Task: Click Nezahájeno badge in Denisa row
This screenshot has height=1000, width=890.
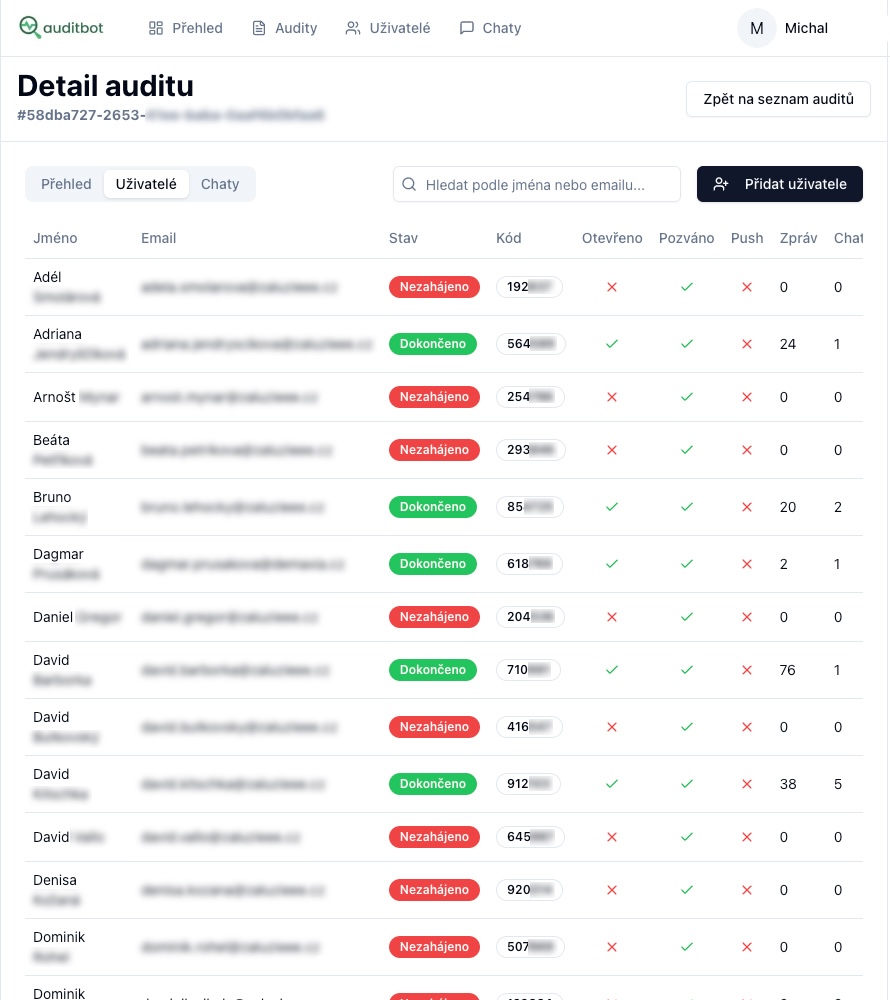Action: [434, 890]
